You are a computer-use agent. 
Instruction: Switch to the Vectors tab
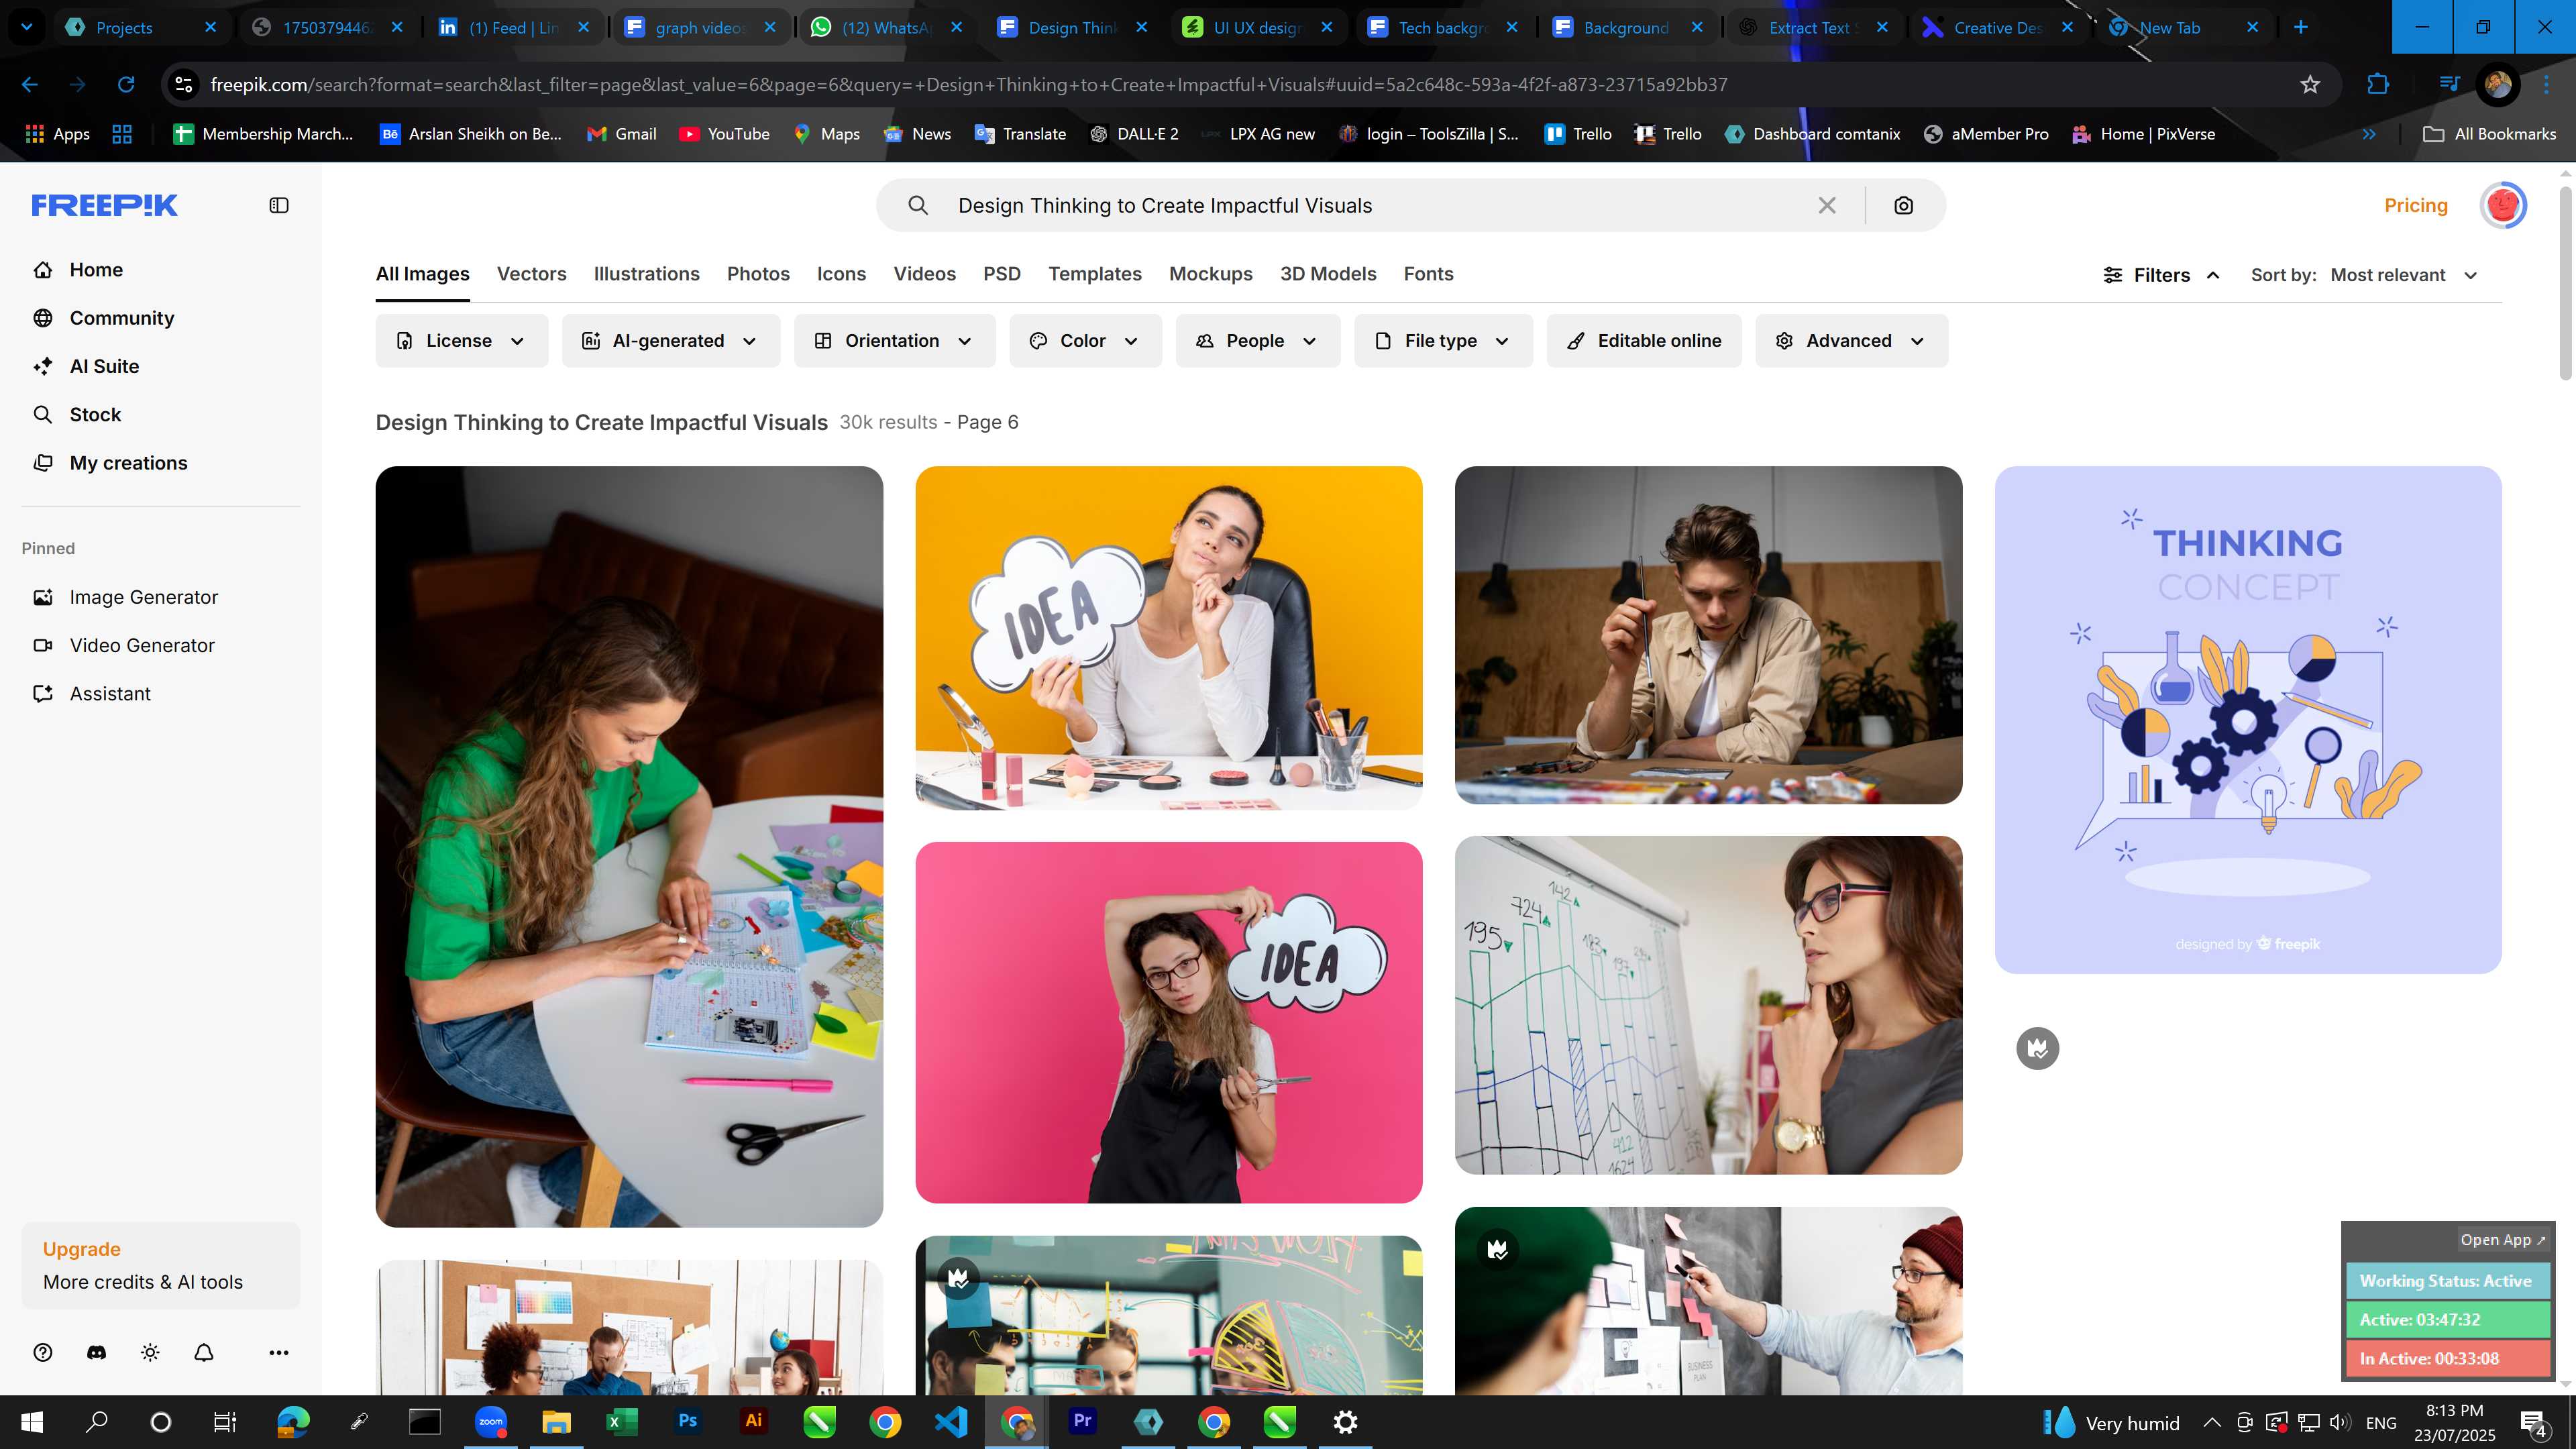click(531, 274)
